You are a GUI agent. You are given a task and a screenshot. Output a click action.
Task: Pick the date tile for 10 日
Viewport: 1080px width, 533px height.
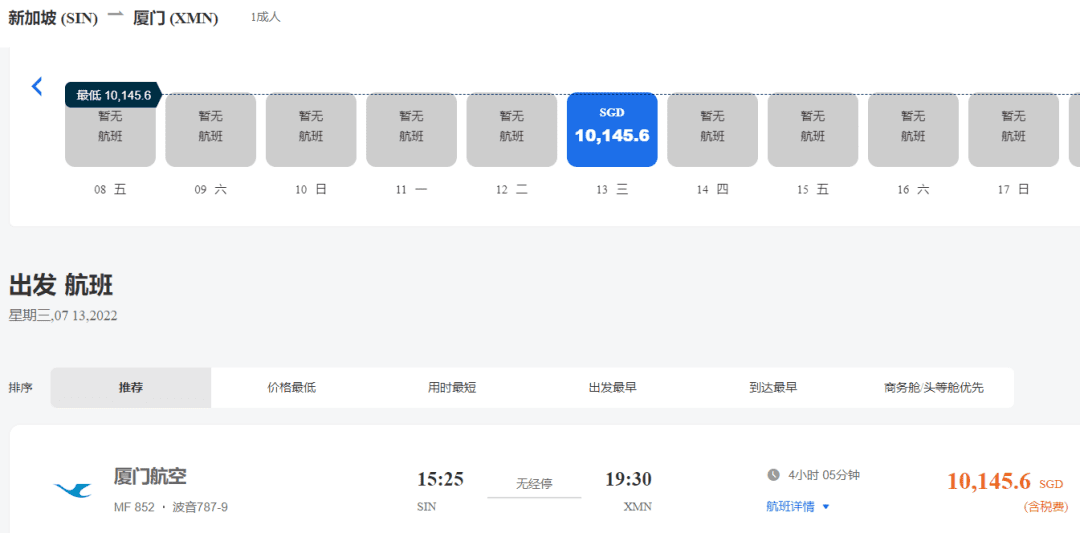[x=311, y=129]
